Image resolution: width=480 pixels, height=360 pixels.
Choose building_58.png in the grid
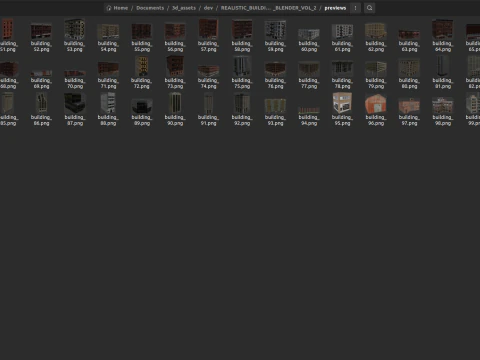[x=242, y=36]
